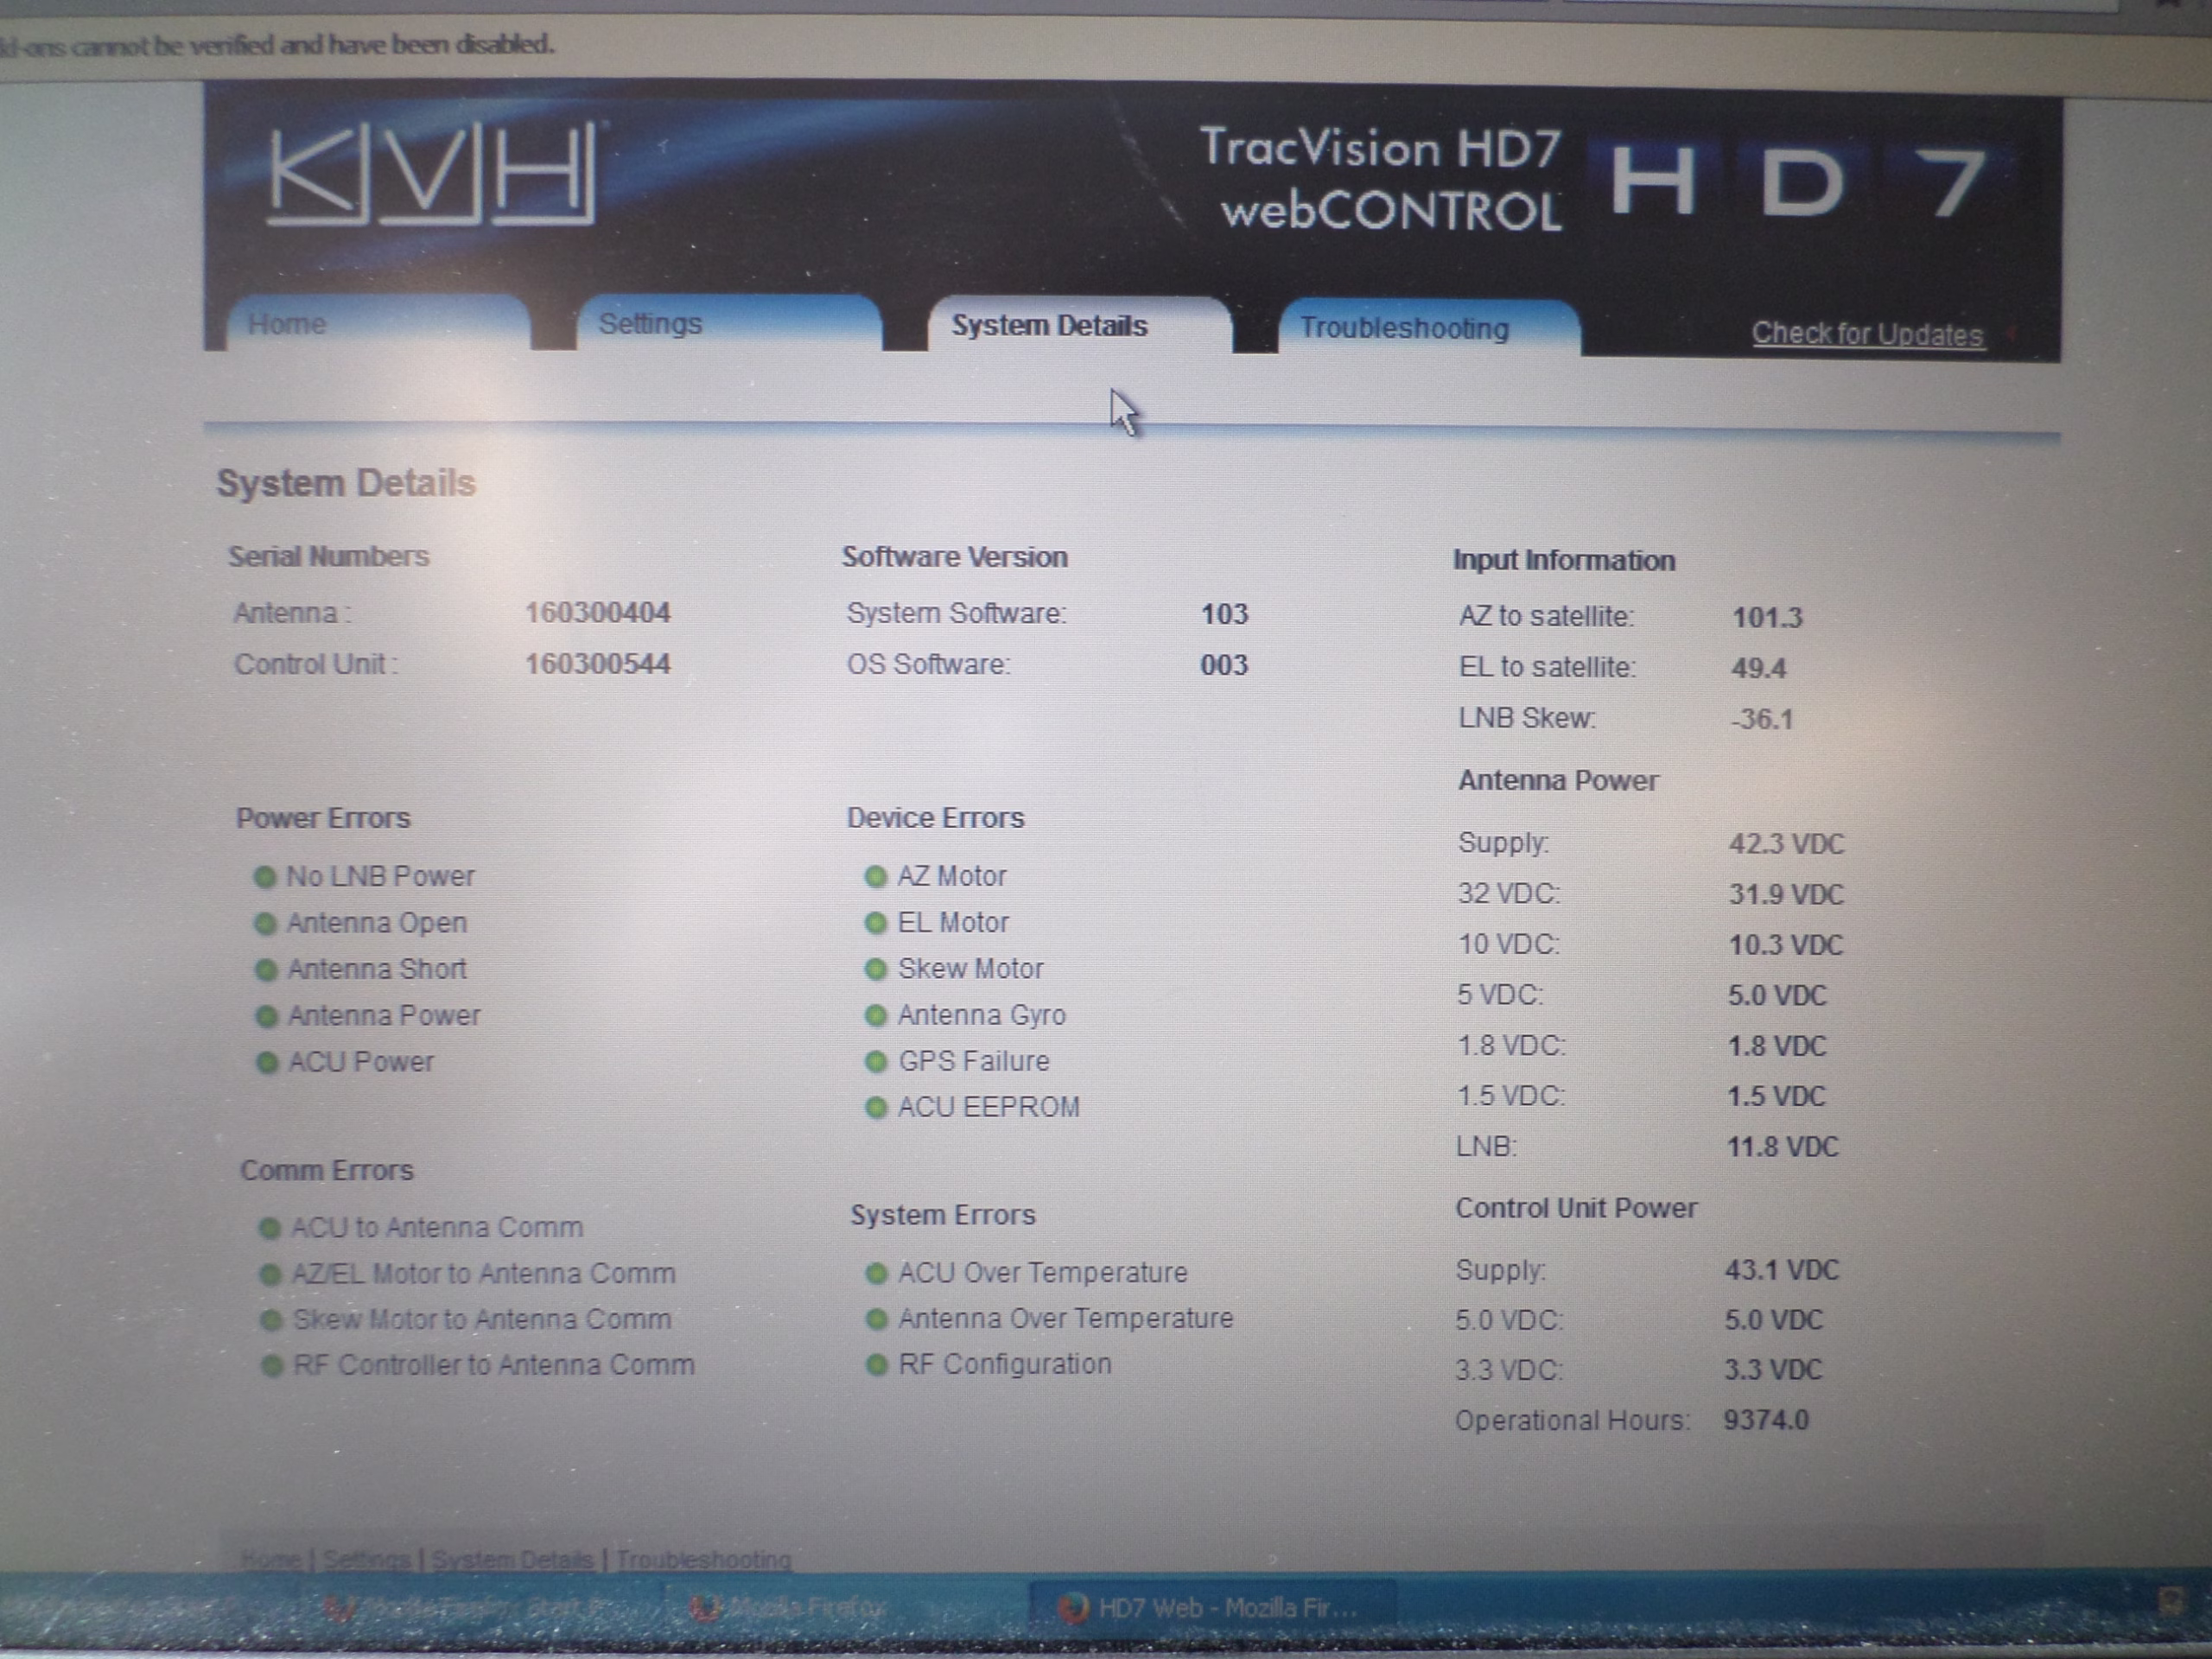
Task: Click the KVH logo
Action: pos(432,173)
